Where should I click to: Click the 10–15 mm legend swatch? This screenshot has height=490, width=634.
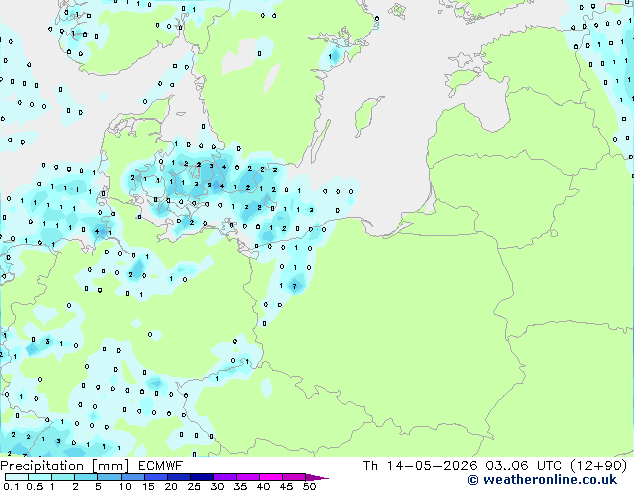[x=132, y=477]
